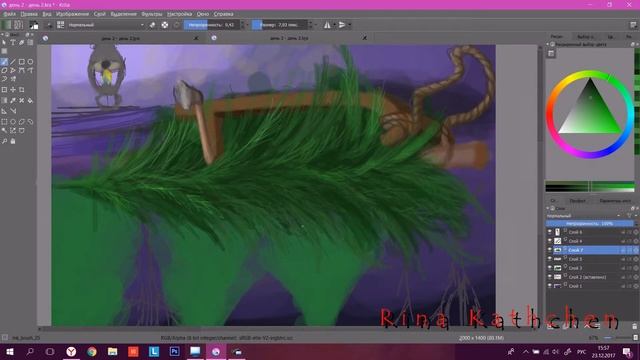Select the Elliptical Selection tool

[13, 122]
